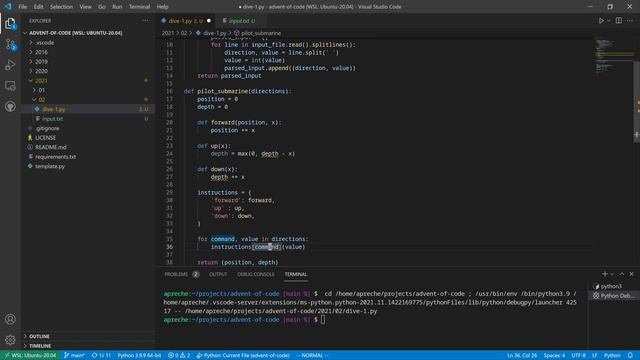Open dive-1.py in the explorer tree
The width and height of the screenshot is (640, 360).
coord(88,109)
